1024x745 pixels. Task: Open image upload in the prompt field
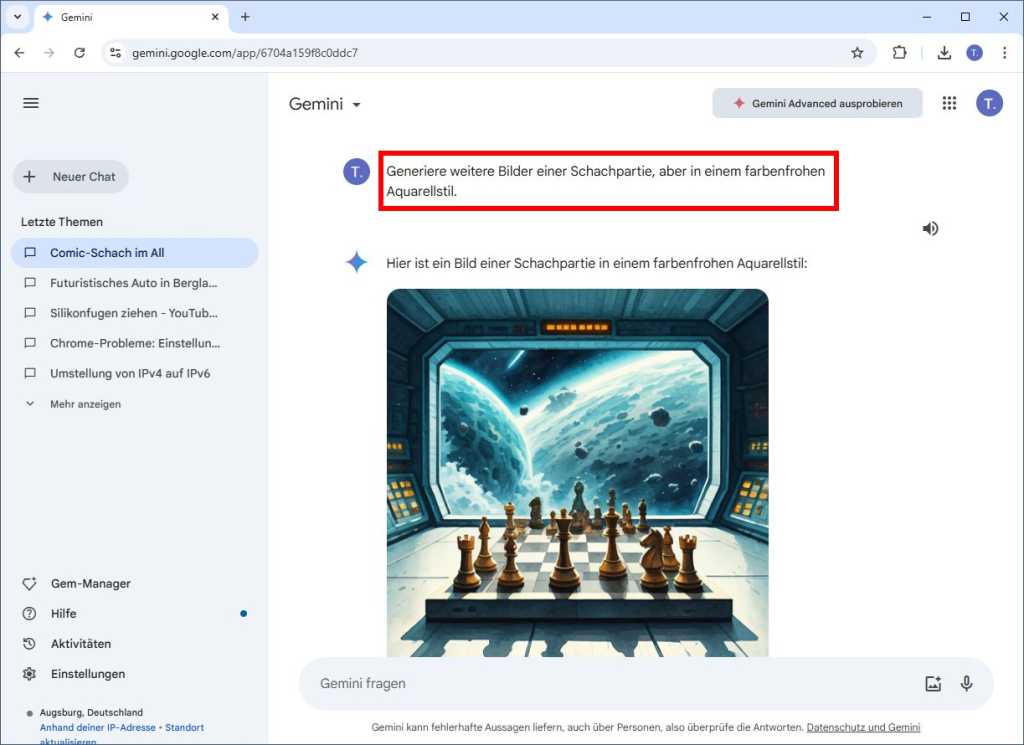point(933,683)
